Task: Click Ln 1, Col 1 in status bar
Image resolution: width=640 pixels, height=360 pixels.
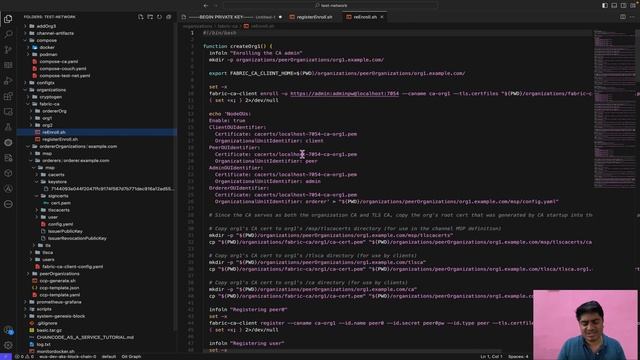Action: (x=491, y=357)
